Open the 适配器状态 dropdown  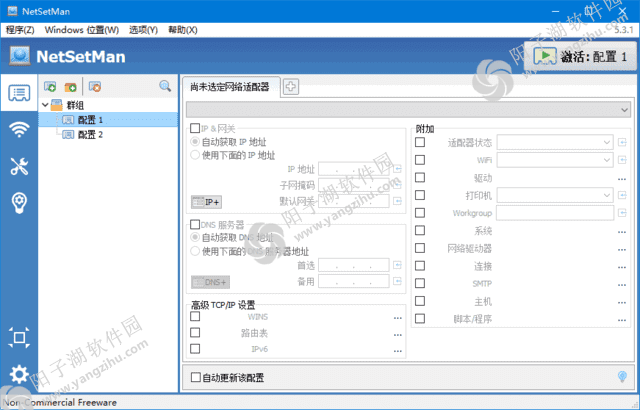point(555,142)
